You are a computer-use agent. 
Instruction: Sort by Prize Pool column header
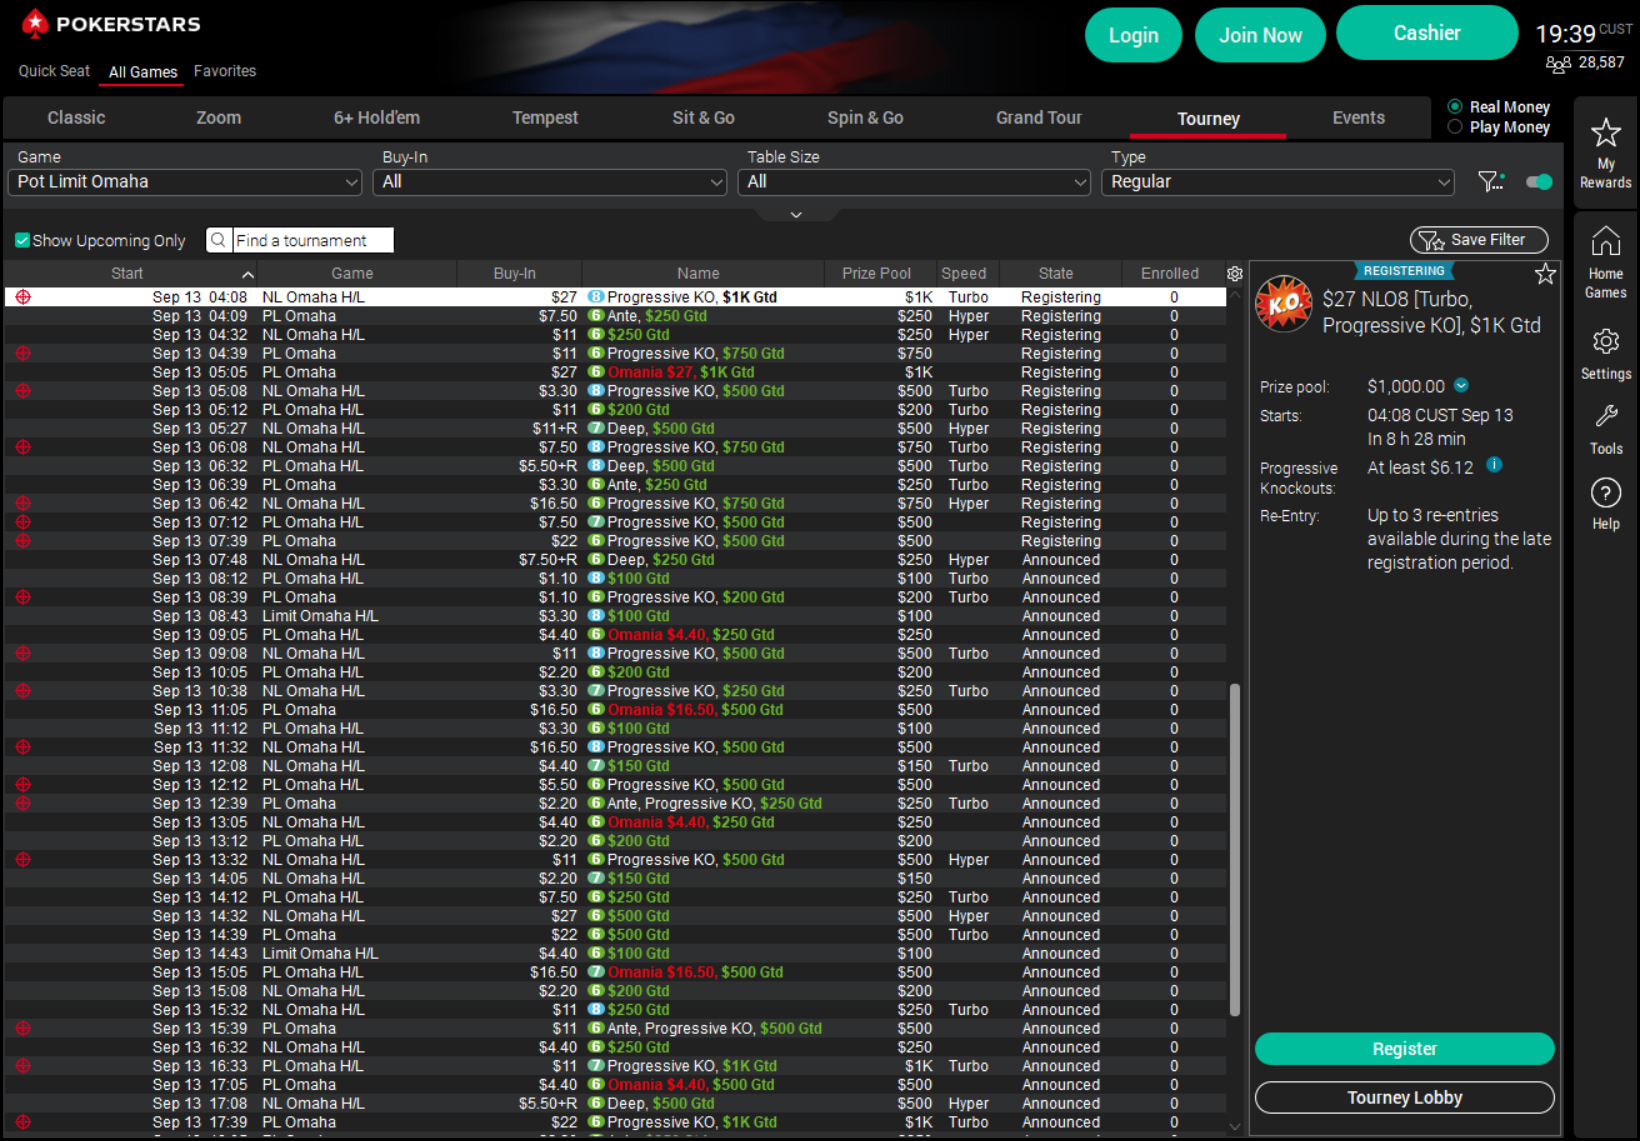pyautogui.click(x=876, y=273)
